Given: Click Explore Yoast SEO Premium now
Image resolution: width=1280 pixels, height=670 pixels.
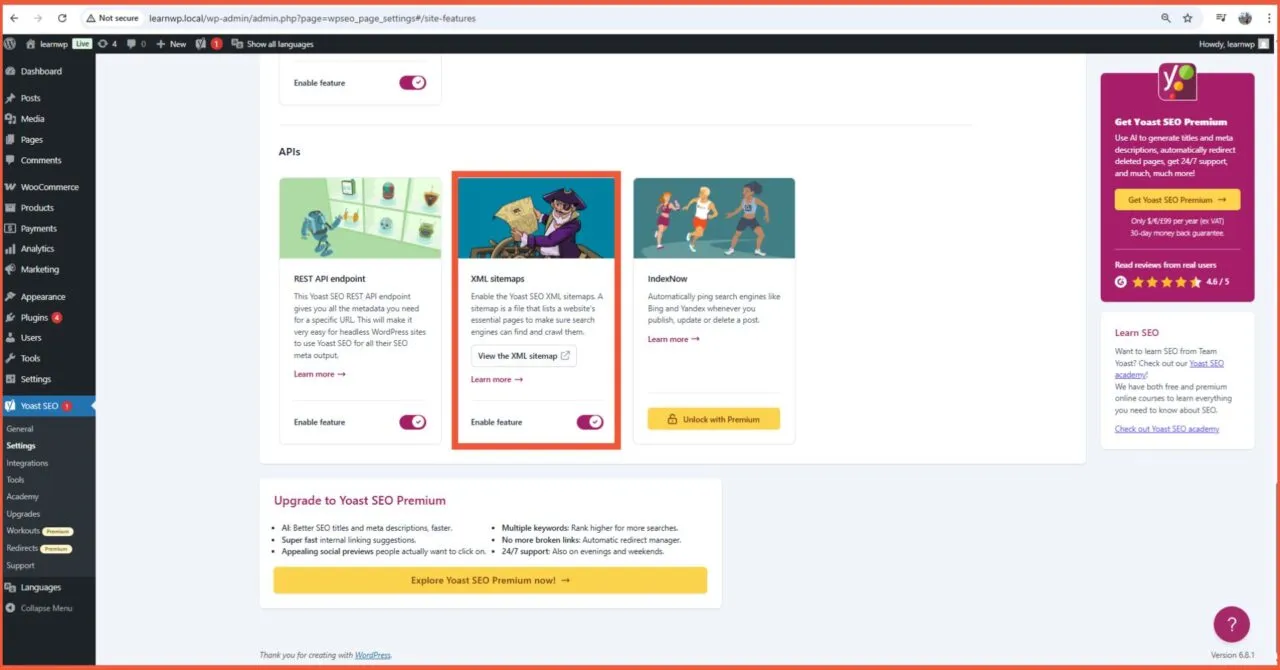Looking at the screenshot, I should point(489,580).
